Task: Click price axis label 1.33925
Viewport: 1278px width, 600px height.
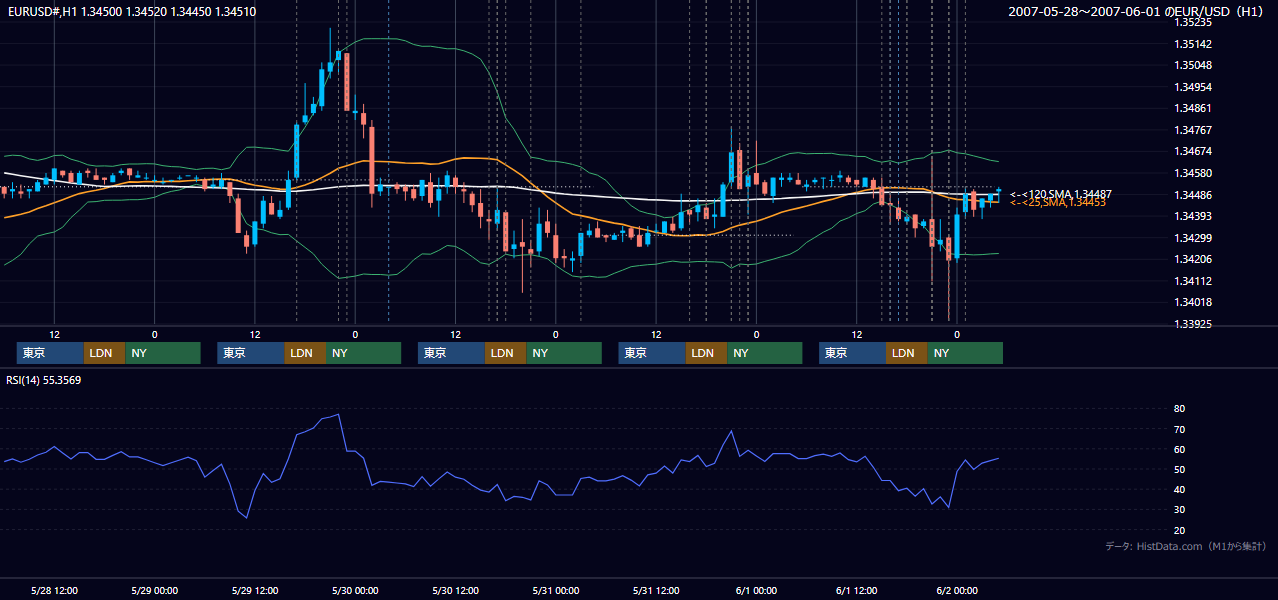Action: point(1193,324)
